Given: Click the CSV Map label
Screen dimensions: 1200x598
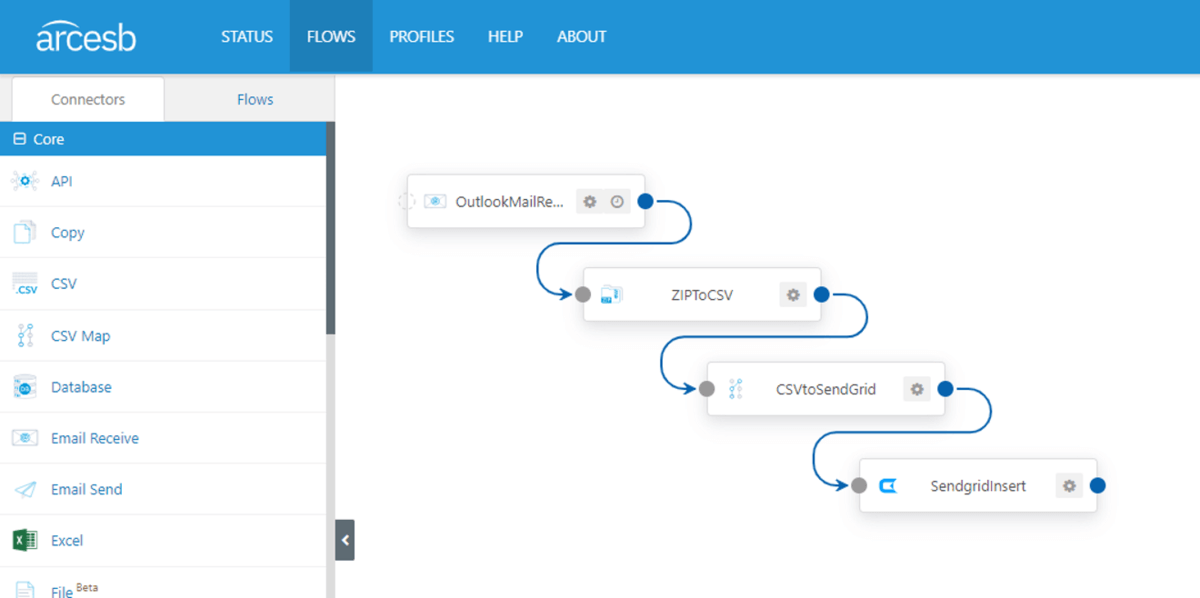Looking at the screenshot, I should coord(81,336).
